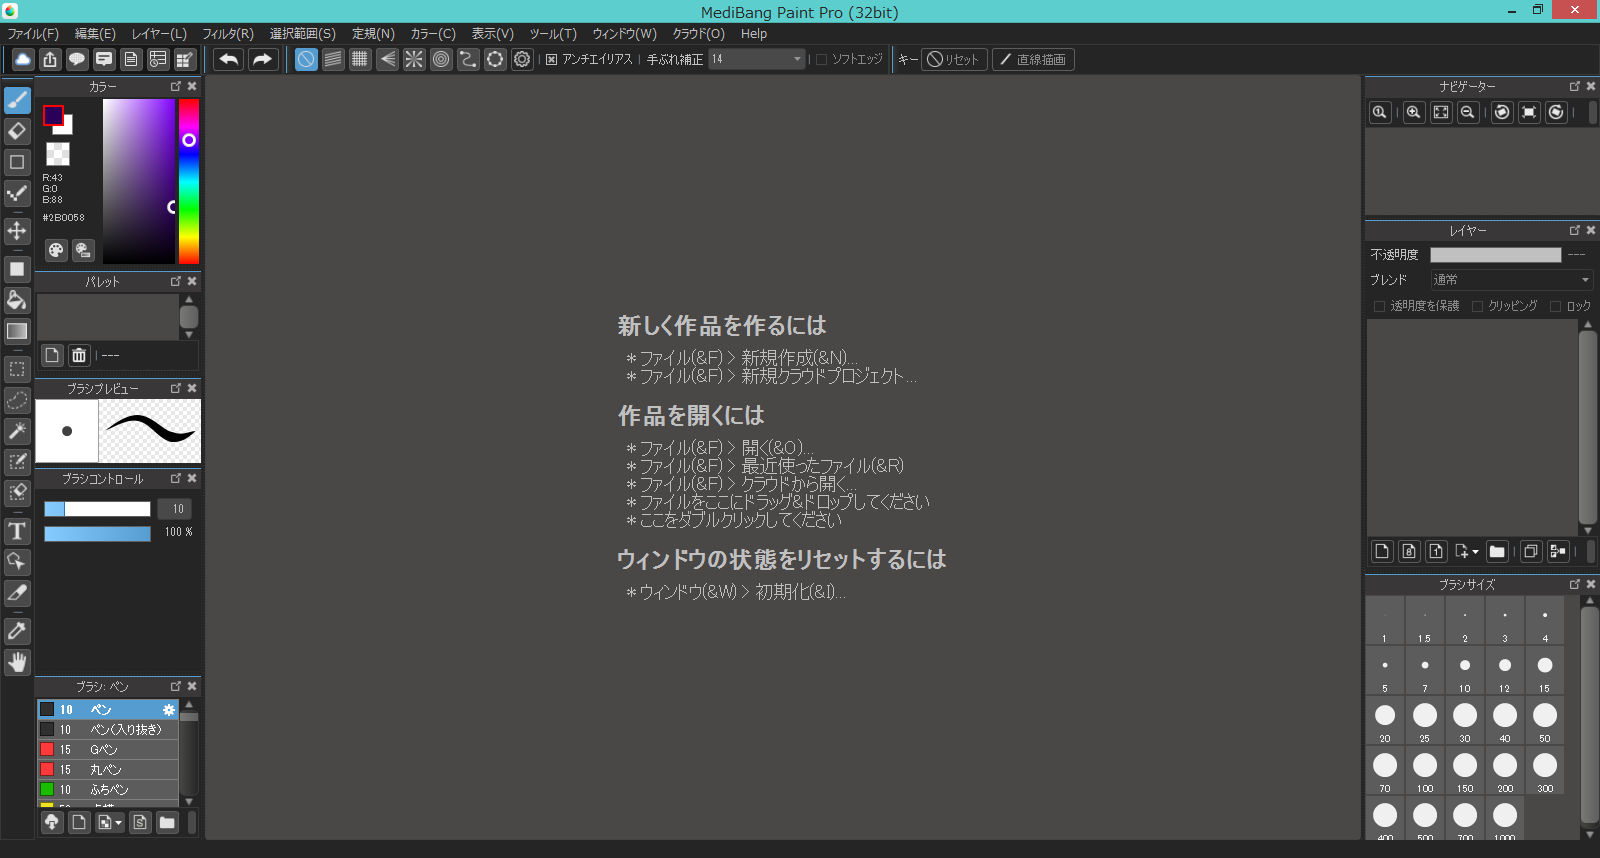
Task: Select the Magic Wand tool
Action: click(x=17, y=431)
